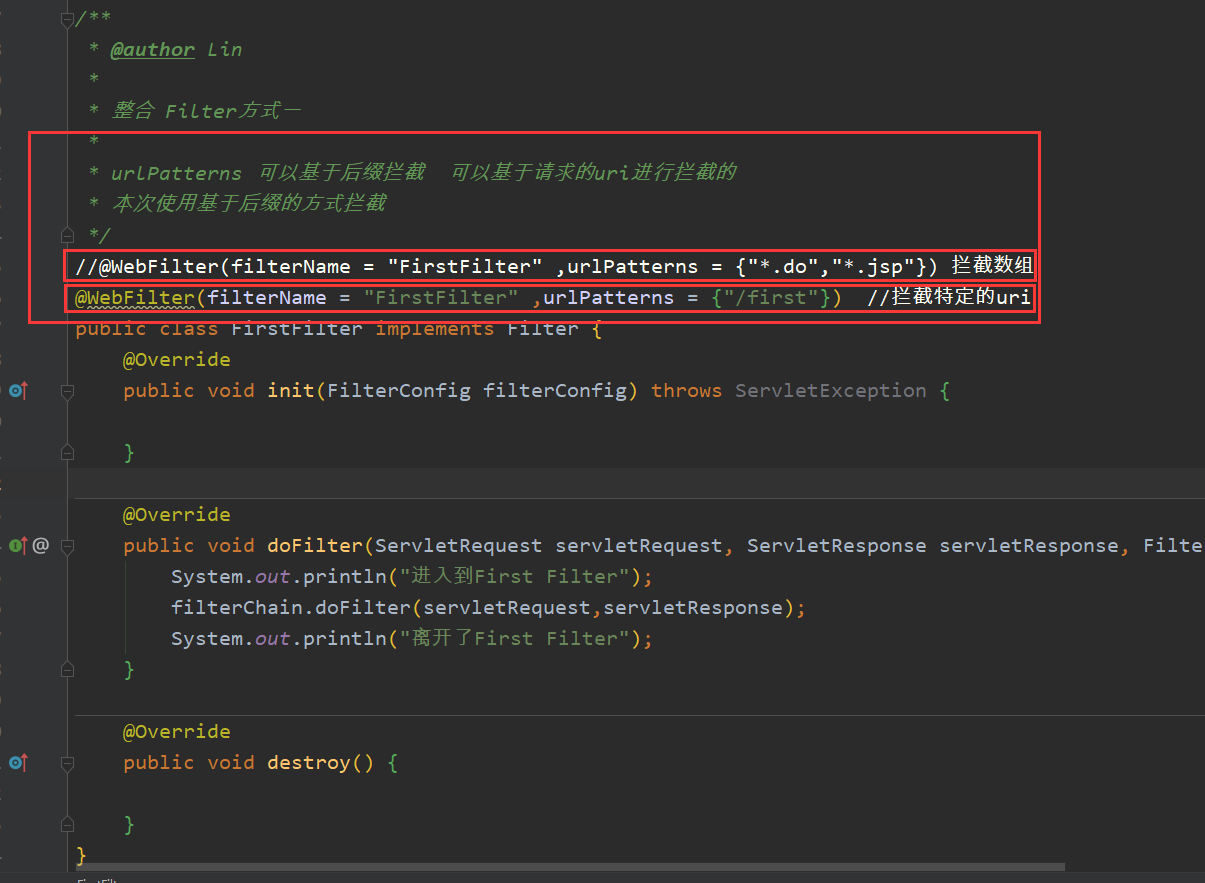
Task: Fold the destroy method at its signature line
Action: click(x=67, y=763)
